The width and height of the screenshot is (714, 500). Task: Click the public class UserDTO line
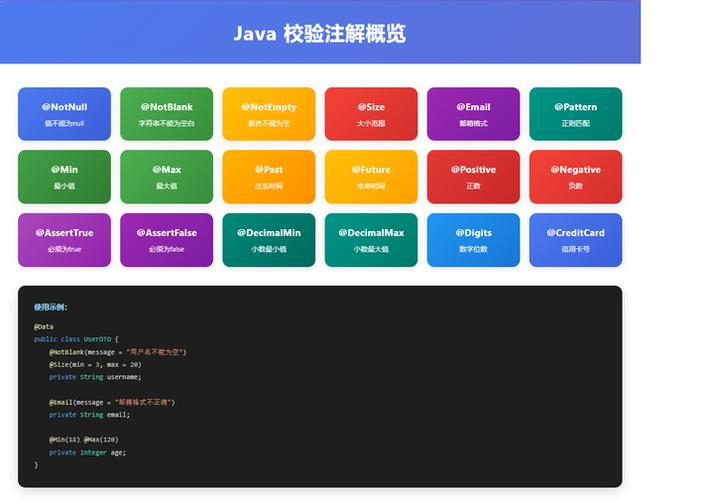(76, 339)
